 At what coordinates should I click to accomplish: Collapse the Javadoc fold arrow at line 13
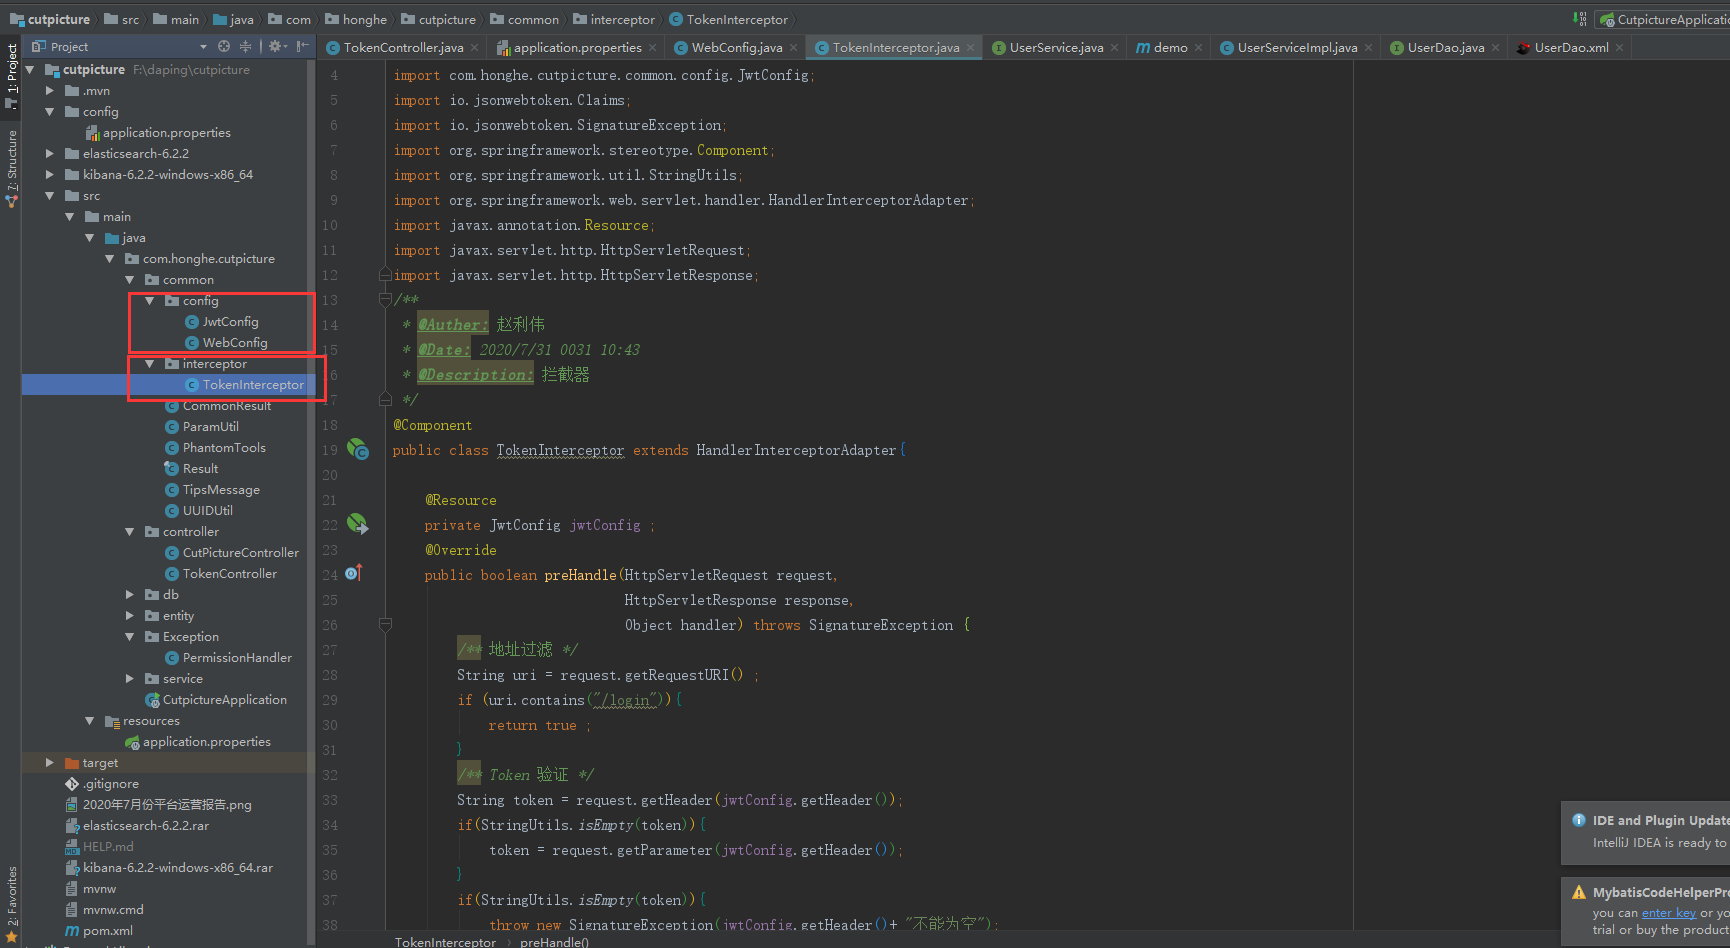tap(385, 299)
